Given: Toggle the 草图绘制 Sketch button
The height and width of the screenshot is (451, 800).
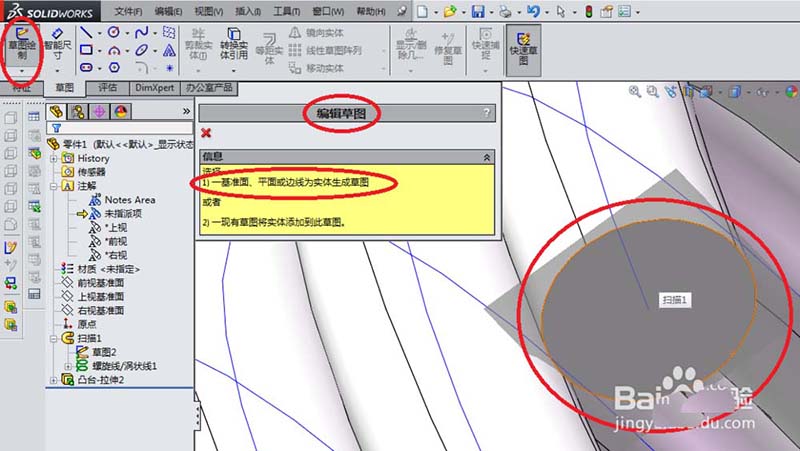Looking at the screenshot, I should coord(21,44).
